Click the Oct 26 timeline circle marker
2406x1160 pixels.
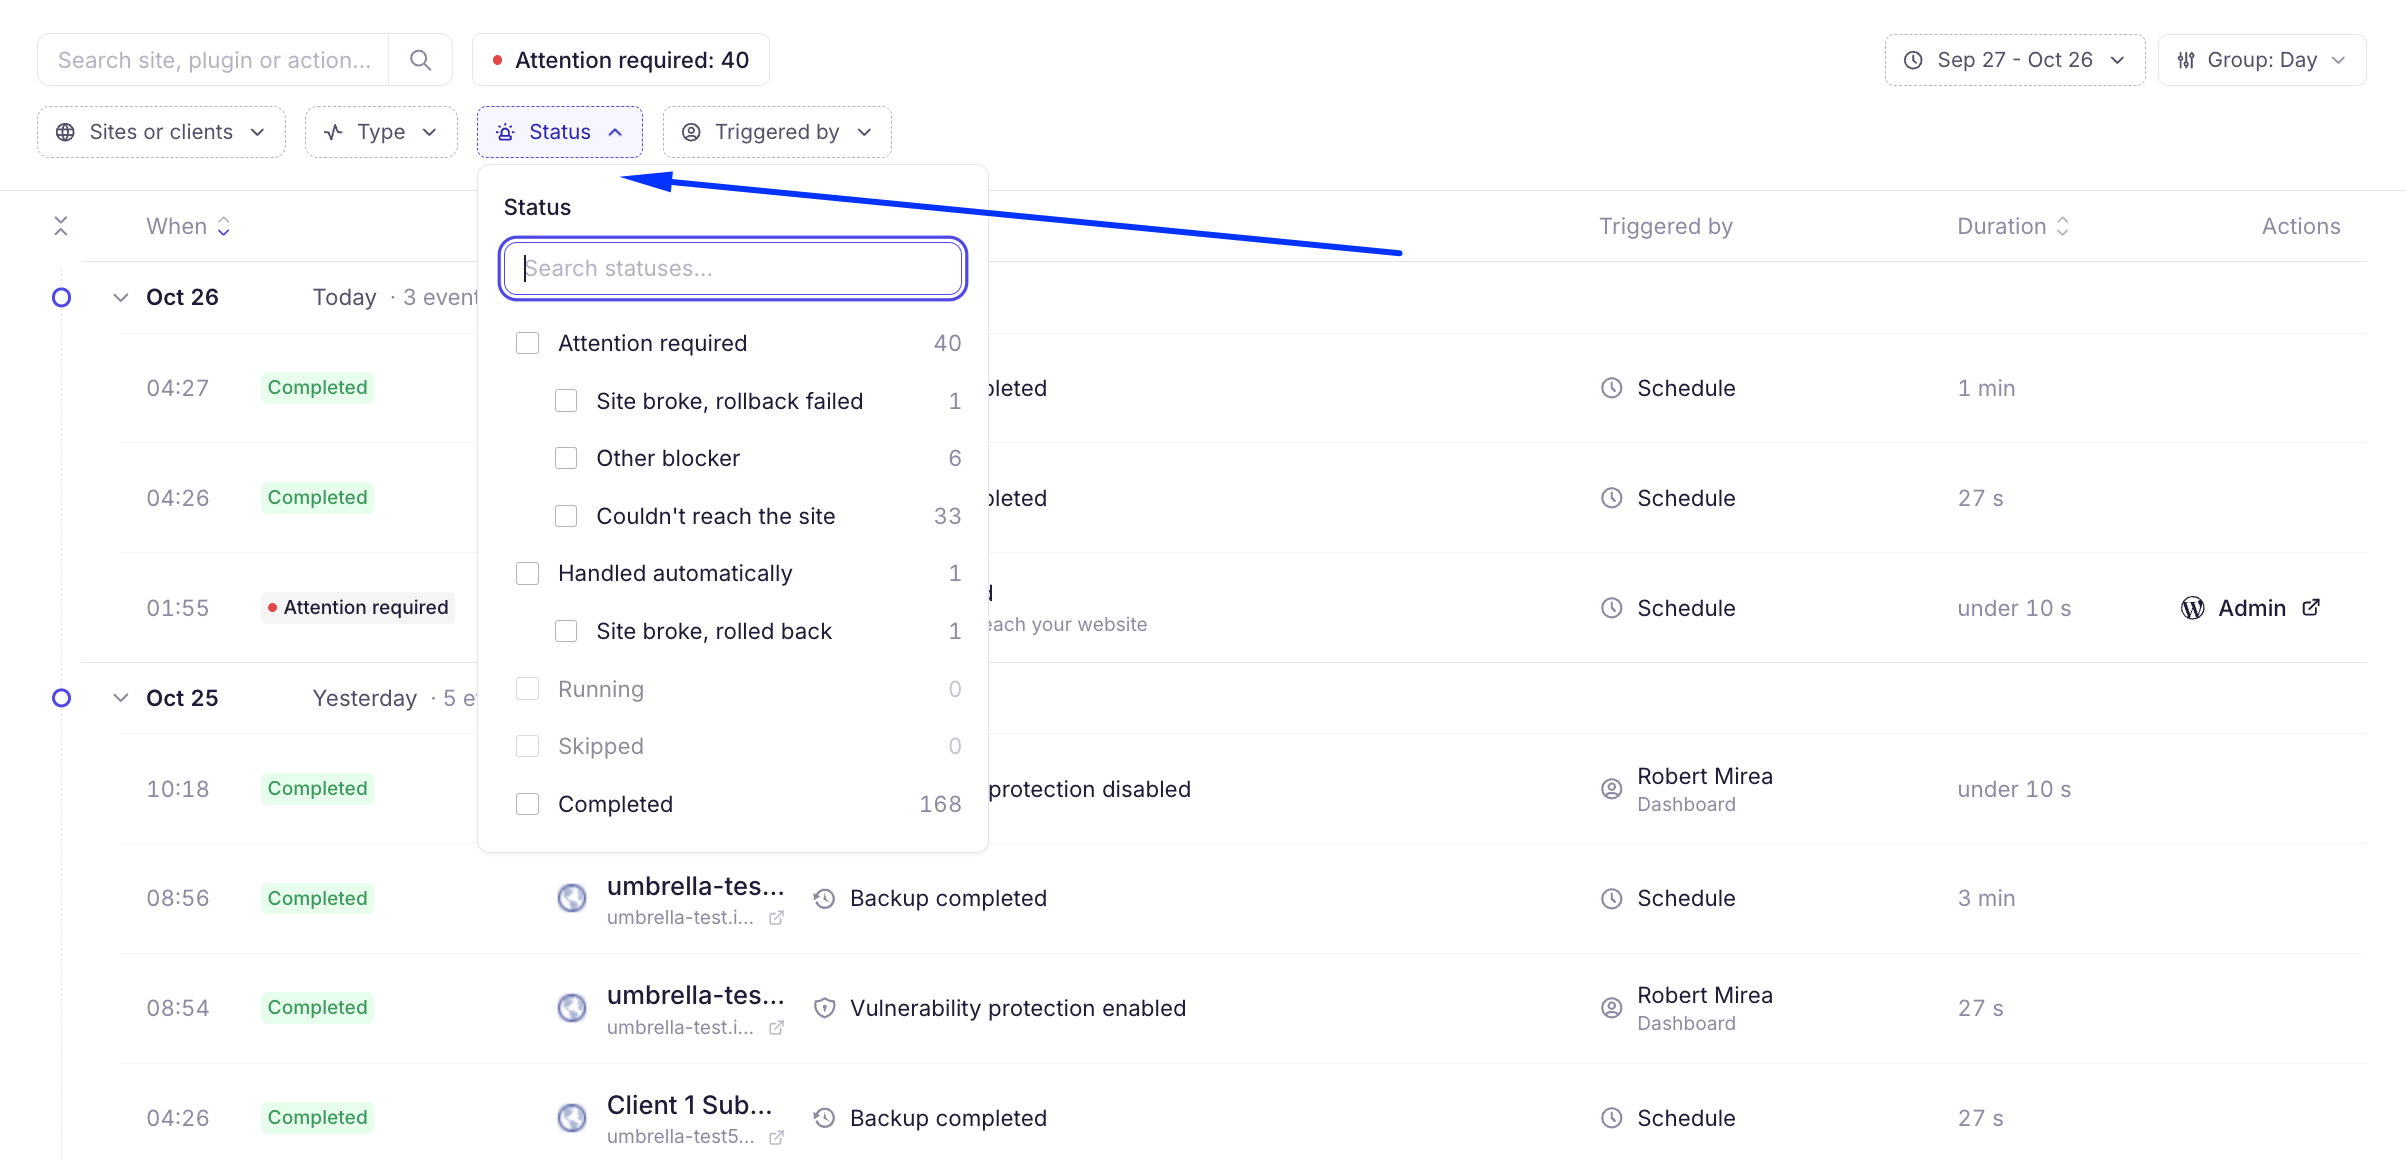click(x=61, y=297)
